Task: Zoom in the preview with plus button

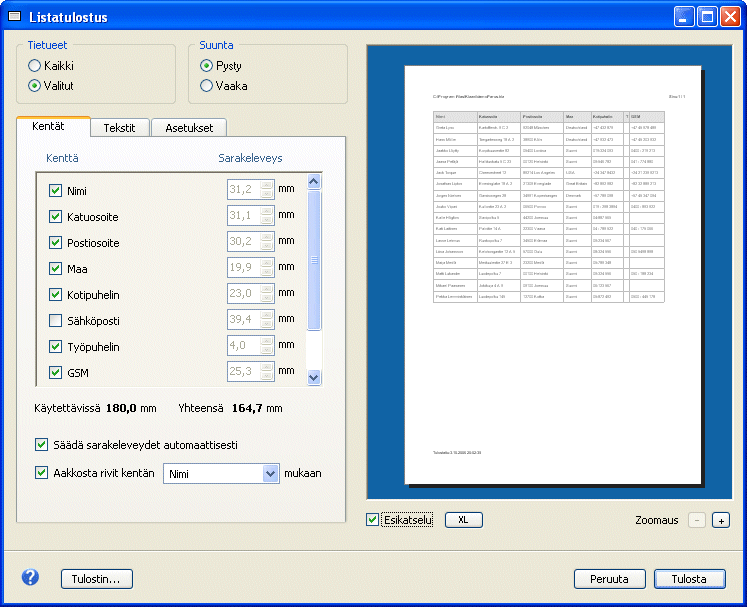Action: (x=721, y=520)
